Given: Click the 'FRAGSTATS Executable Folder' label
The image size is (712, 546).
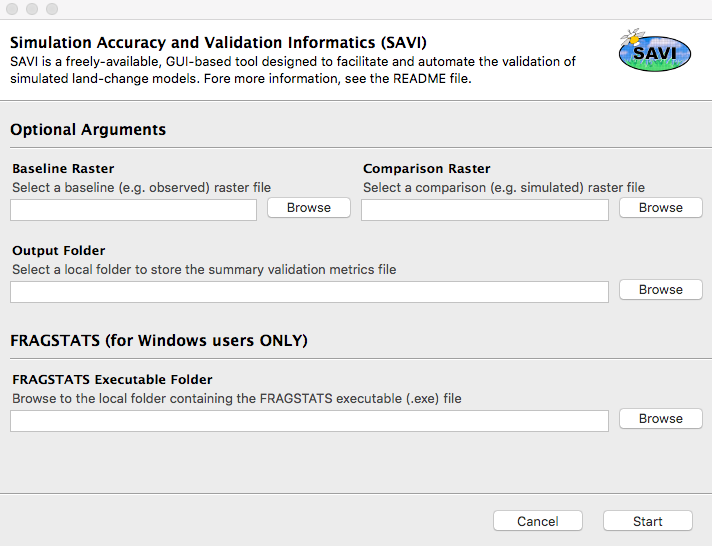Looking at the screenshot, I should [112, 379].
